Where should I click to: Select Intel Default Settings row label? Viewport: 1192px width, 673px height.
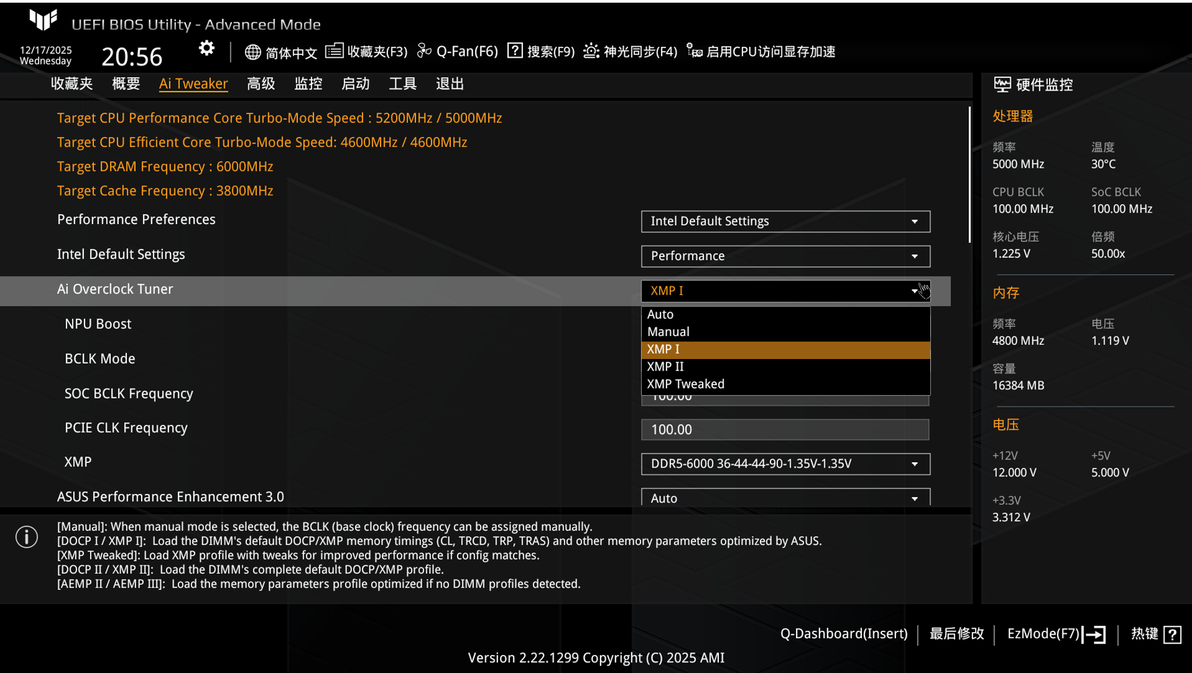tap(121, 254)
